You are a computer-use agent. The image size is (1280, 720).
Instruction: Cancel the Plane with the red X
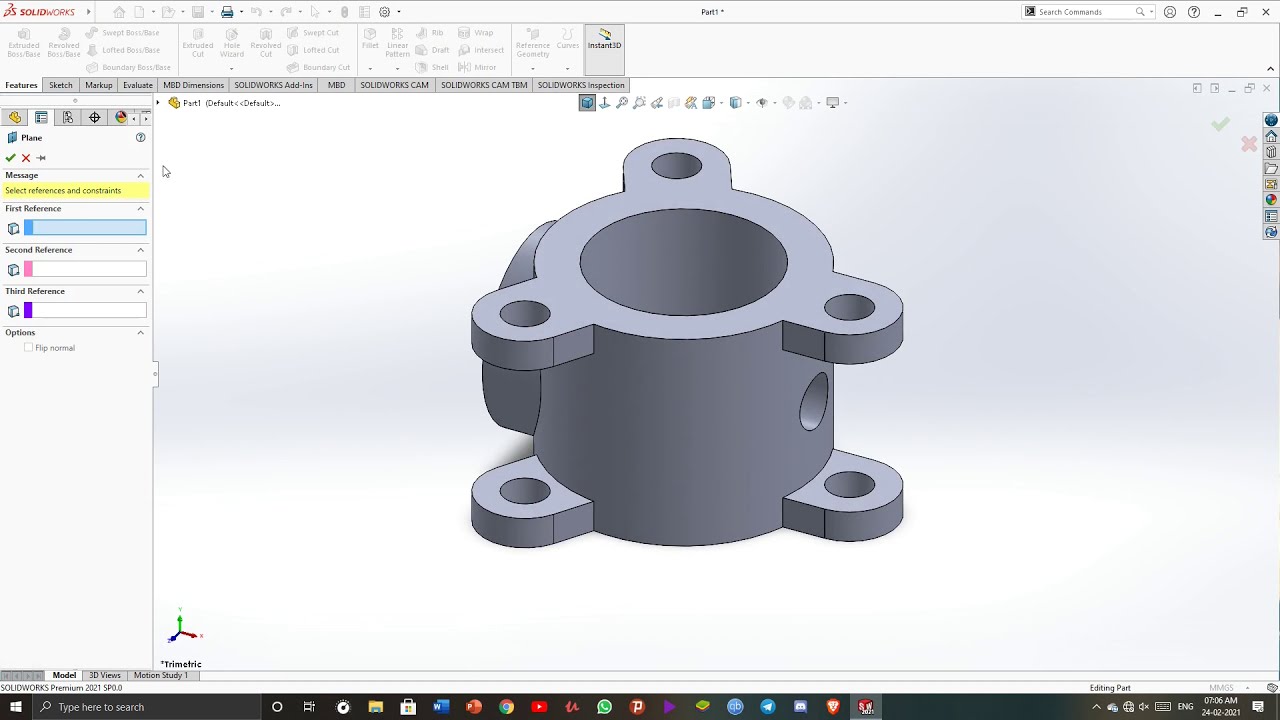[x=26, y=158]
